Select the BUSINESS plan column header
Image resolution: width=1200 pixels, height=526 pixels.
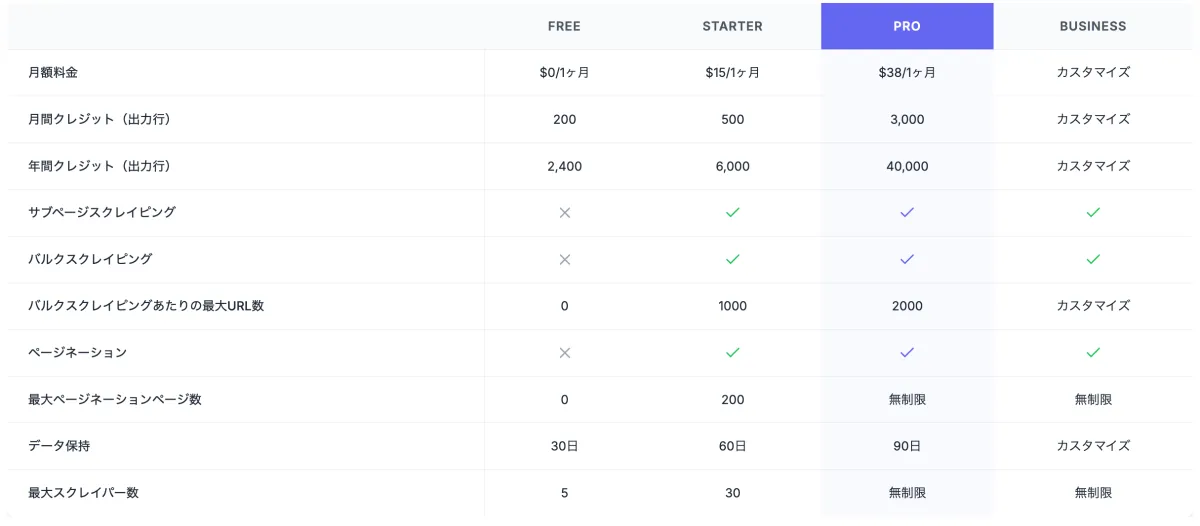(1093, 26)
